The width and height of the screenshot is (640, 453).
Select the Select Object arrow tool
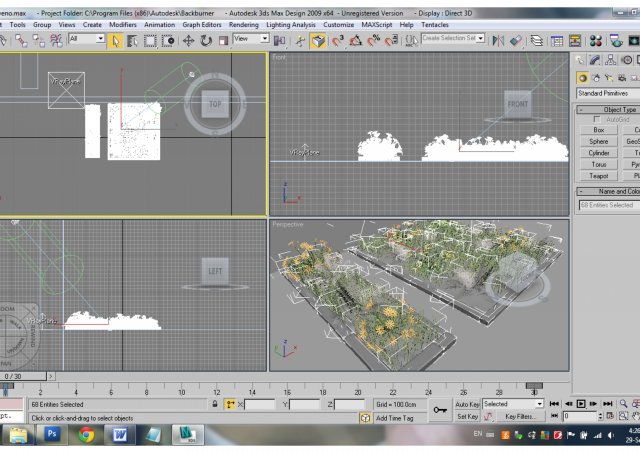tap(116, 40)
